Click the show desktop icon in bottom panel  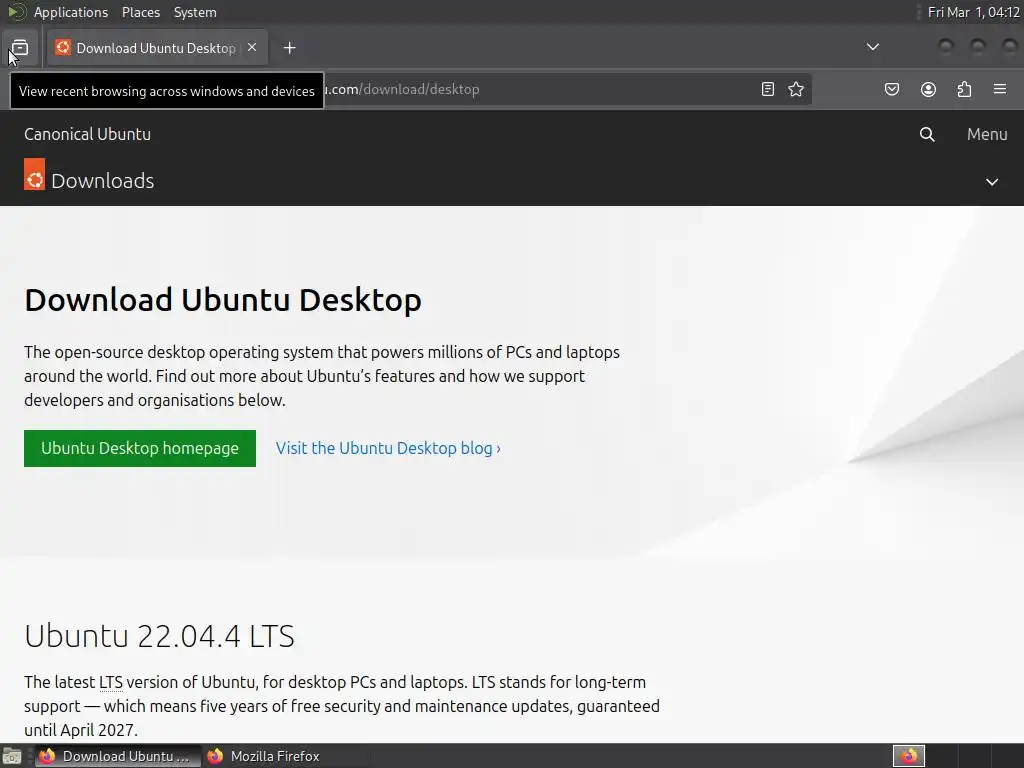coord(12,756)
